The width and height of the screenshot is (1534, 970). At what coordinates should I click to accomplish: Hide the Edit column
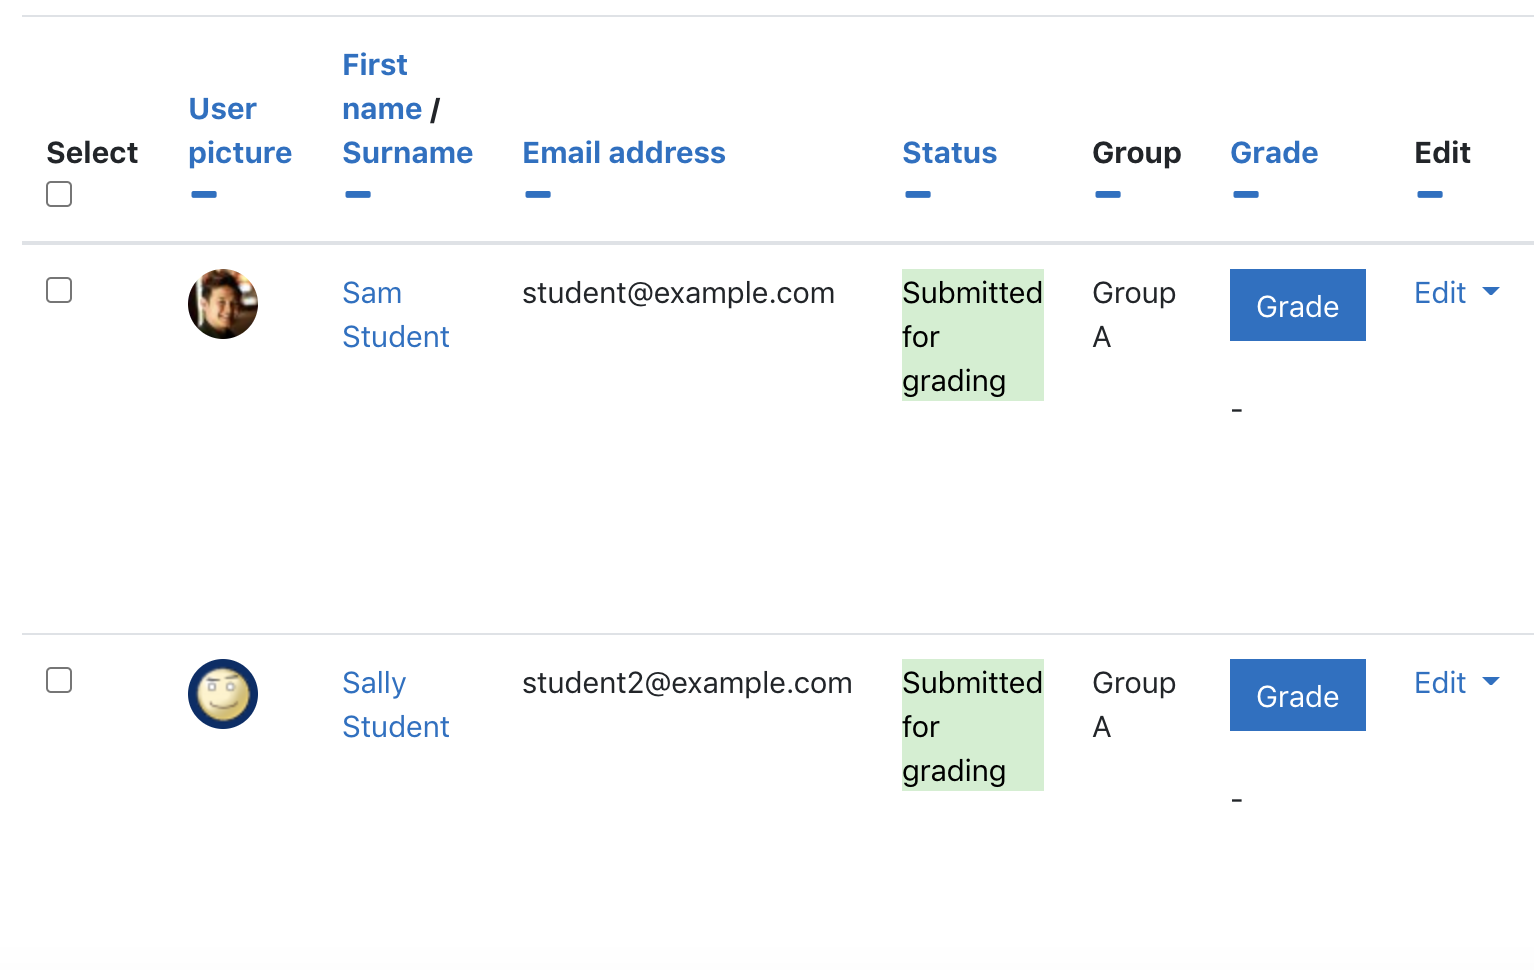(1430, 194)
